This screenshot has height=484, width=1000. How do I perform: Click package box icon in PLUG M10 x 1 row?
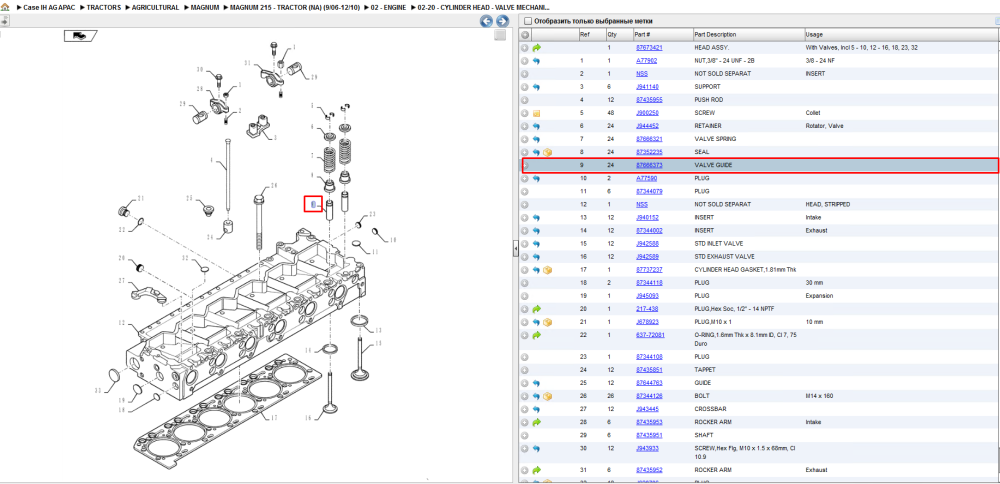[x=547, y=322]
